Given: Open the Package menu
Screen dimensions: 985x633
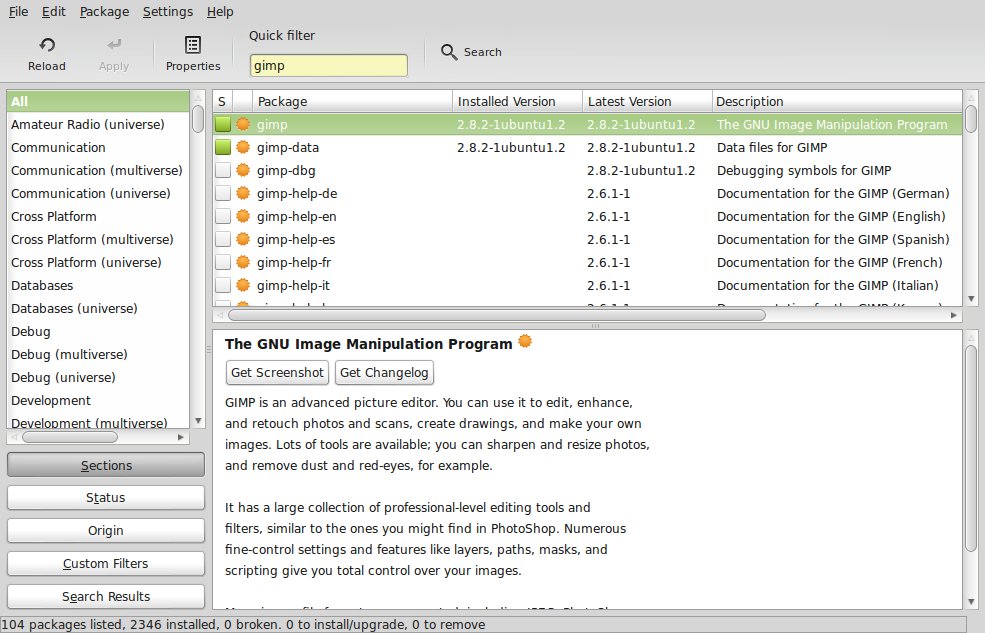Looking at the screenshot, I should [104, 12].
